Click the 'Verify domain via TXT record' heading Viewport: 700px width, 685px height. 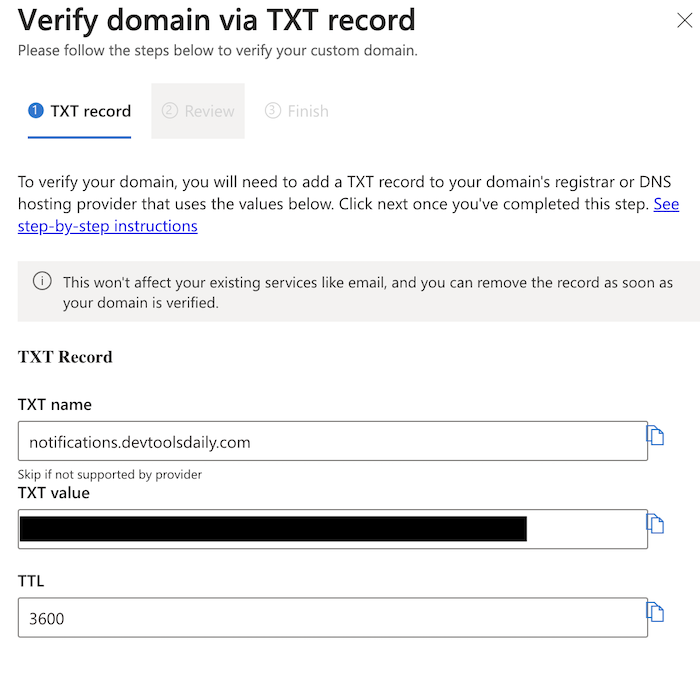coord(217,20)
